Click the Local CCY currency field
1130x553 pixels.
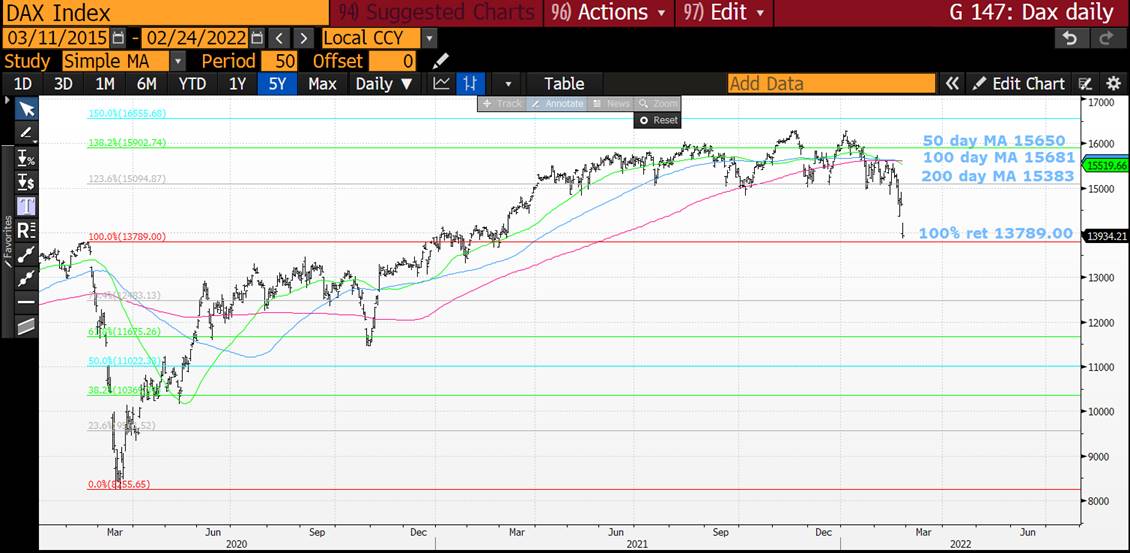tap(370, 37)
